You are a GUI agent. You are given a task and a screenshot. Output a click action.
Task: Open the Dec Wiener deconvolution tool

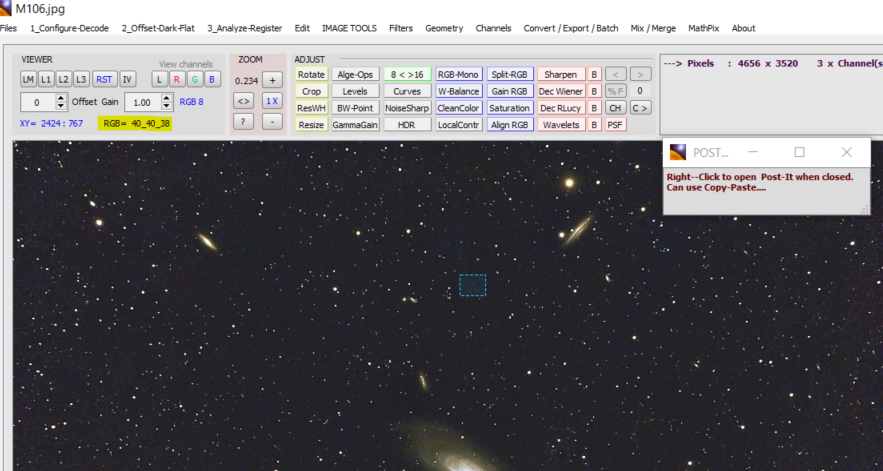pyautogui.click(x=561, y=91)
